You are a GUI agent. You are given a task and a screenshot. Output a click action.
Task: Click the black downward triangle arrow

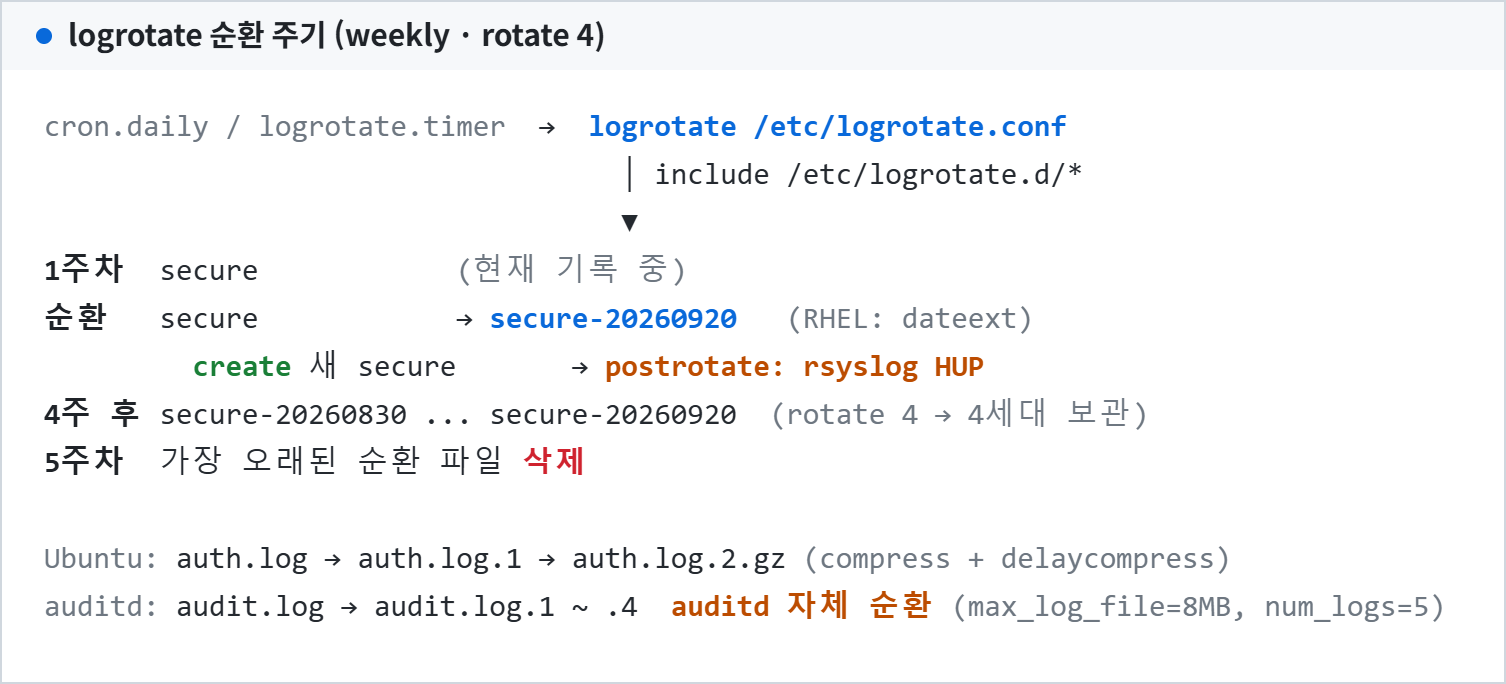point(629,222)
